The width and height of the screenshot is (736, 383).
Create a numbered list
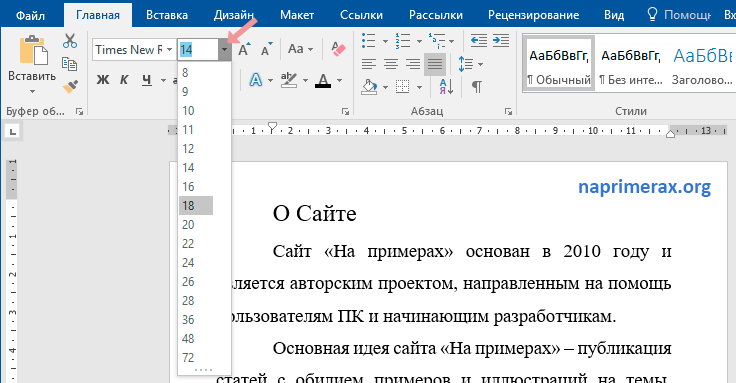point(403,41)
